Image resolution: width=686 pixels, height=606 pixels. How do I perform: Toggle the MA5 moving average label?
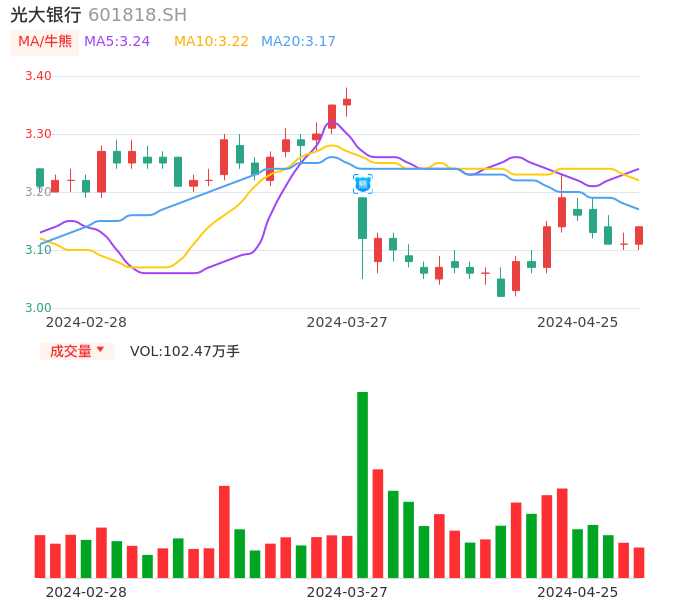(117, 42)
